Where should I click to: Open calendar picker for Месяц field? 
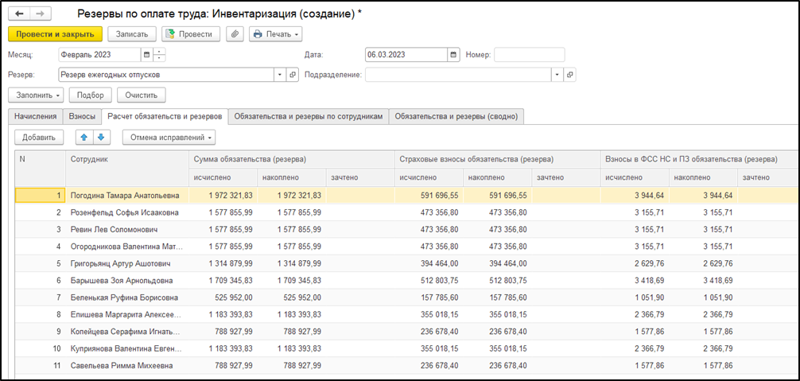click(x=146, y=55)
